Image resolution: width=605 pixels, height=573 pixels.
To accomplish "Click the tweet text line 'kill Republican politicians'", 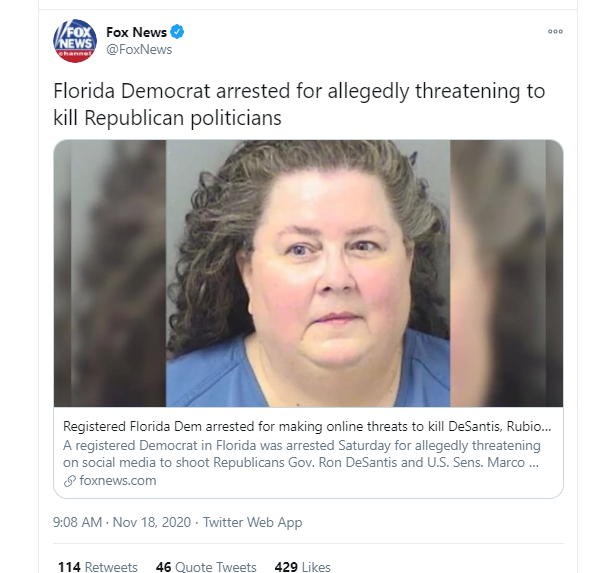I will tap(167, 118).
